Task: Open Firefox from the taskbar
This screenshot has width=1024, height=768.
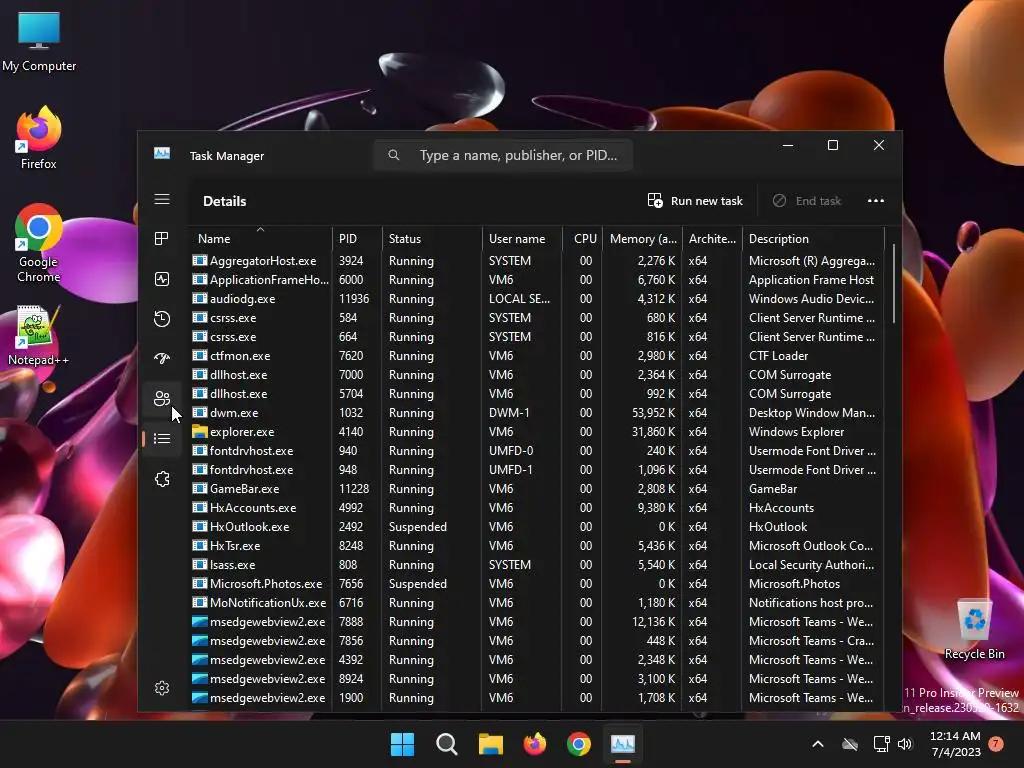Action: click(x=535, y=744)
